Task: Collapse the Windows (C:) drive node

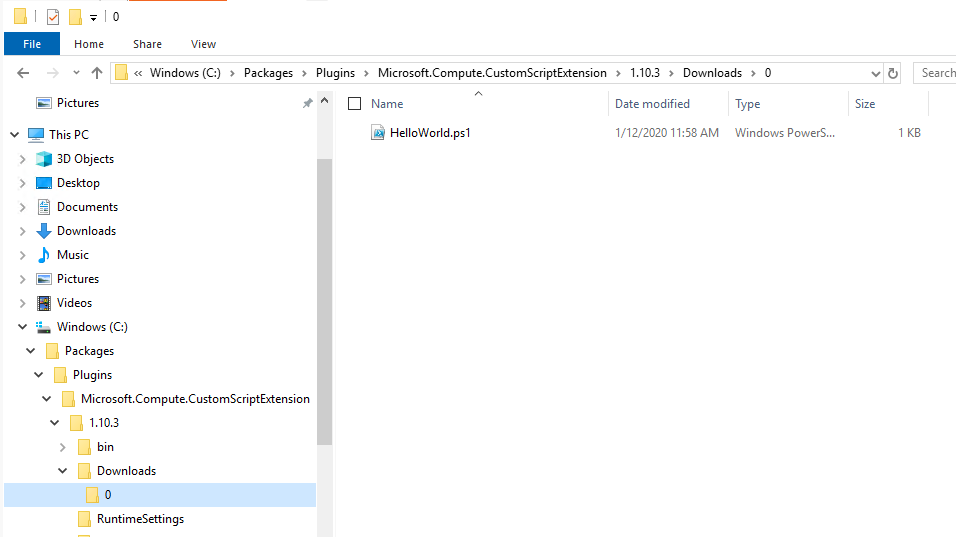Action: pos(23,327)
